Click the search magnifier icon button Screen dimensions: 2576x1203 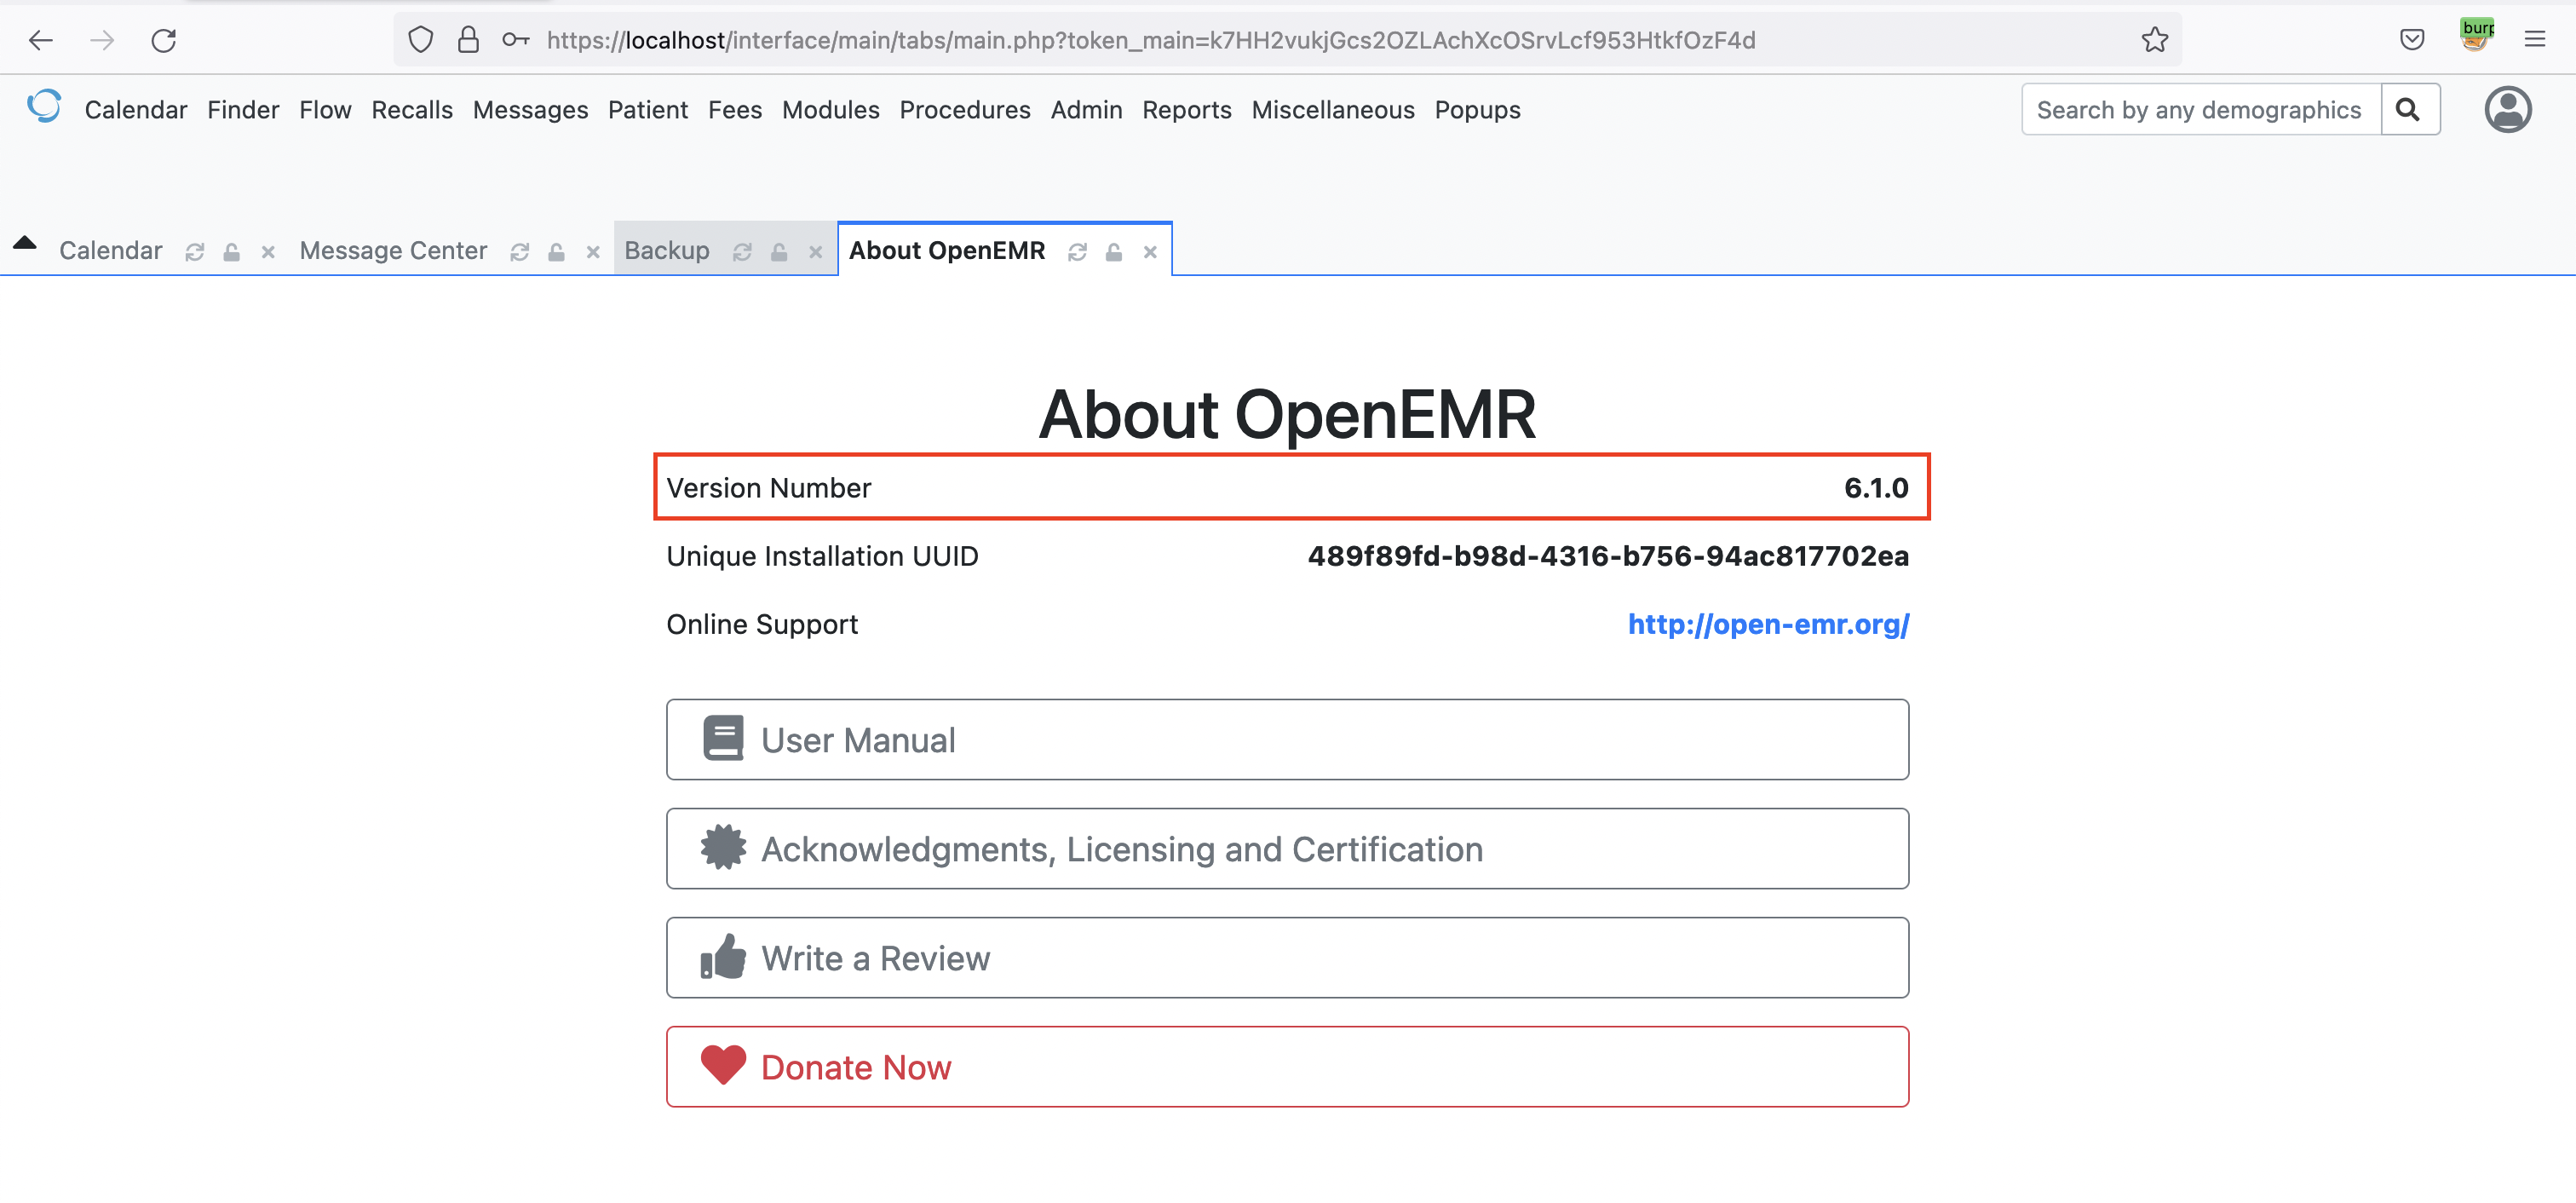(x=2408, y=110)
